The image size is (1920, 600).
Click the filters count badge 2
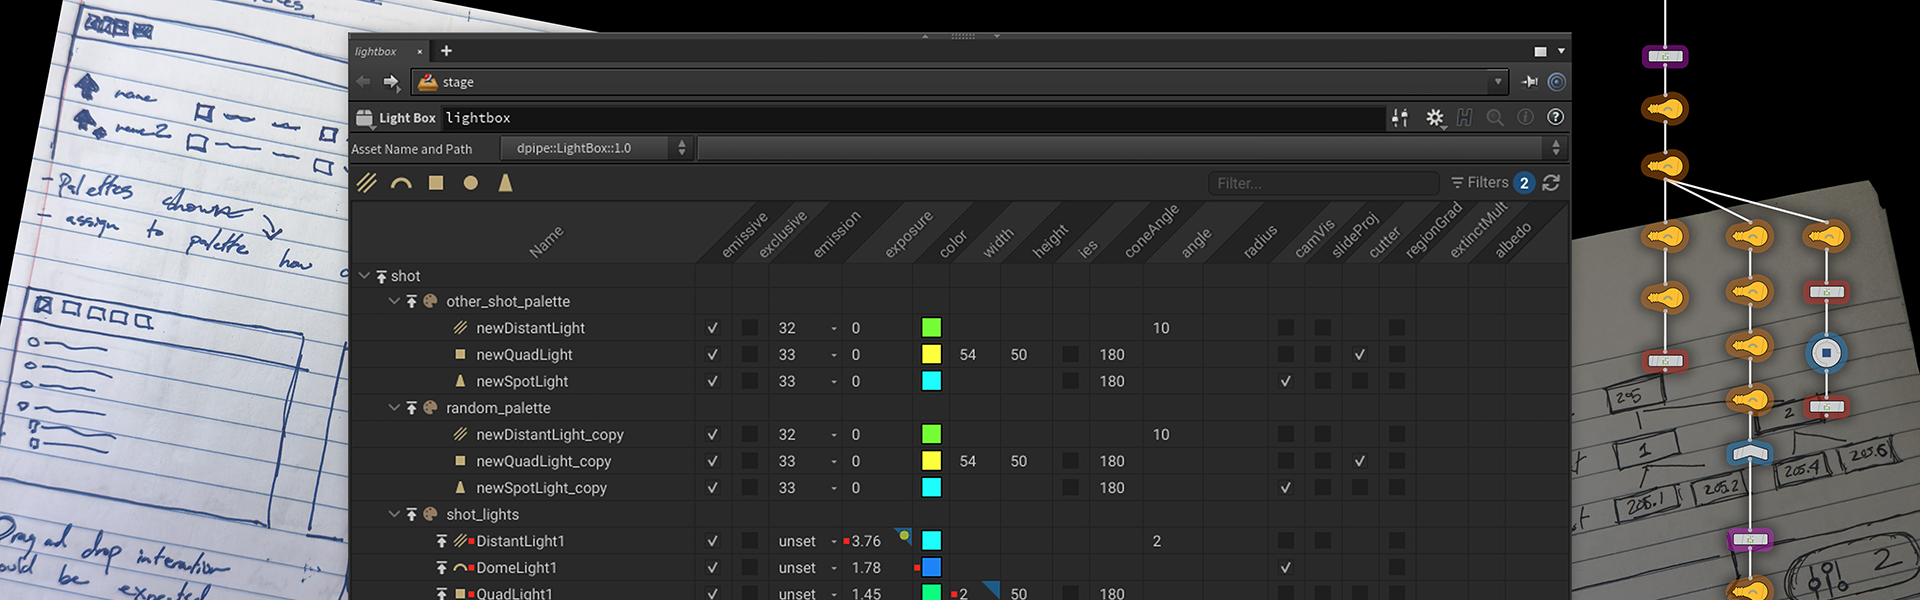[1523, 183]
